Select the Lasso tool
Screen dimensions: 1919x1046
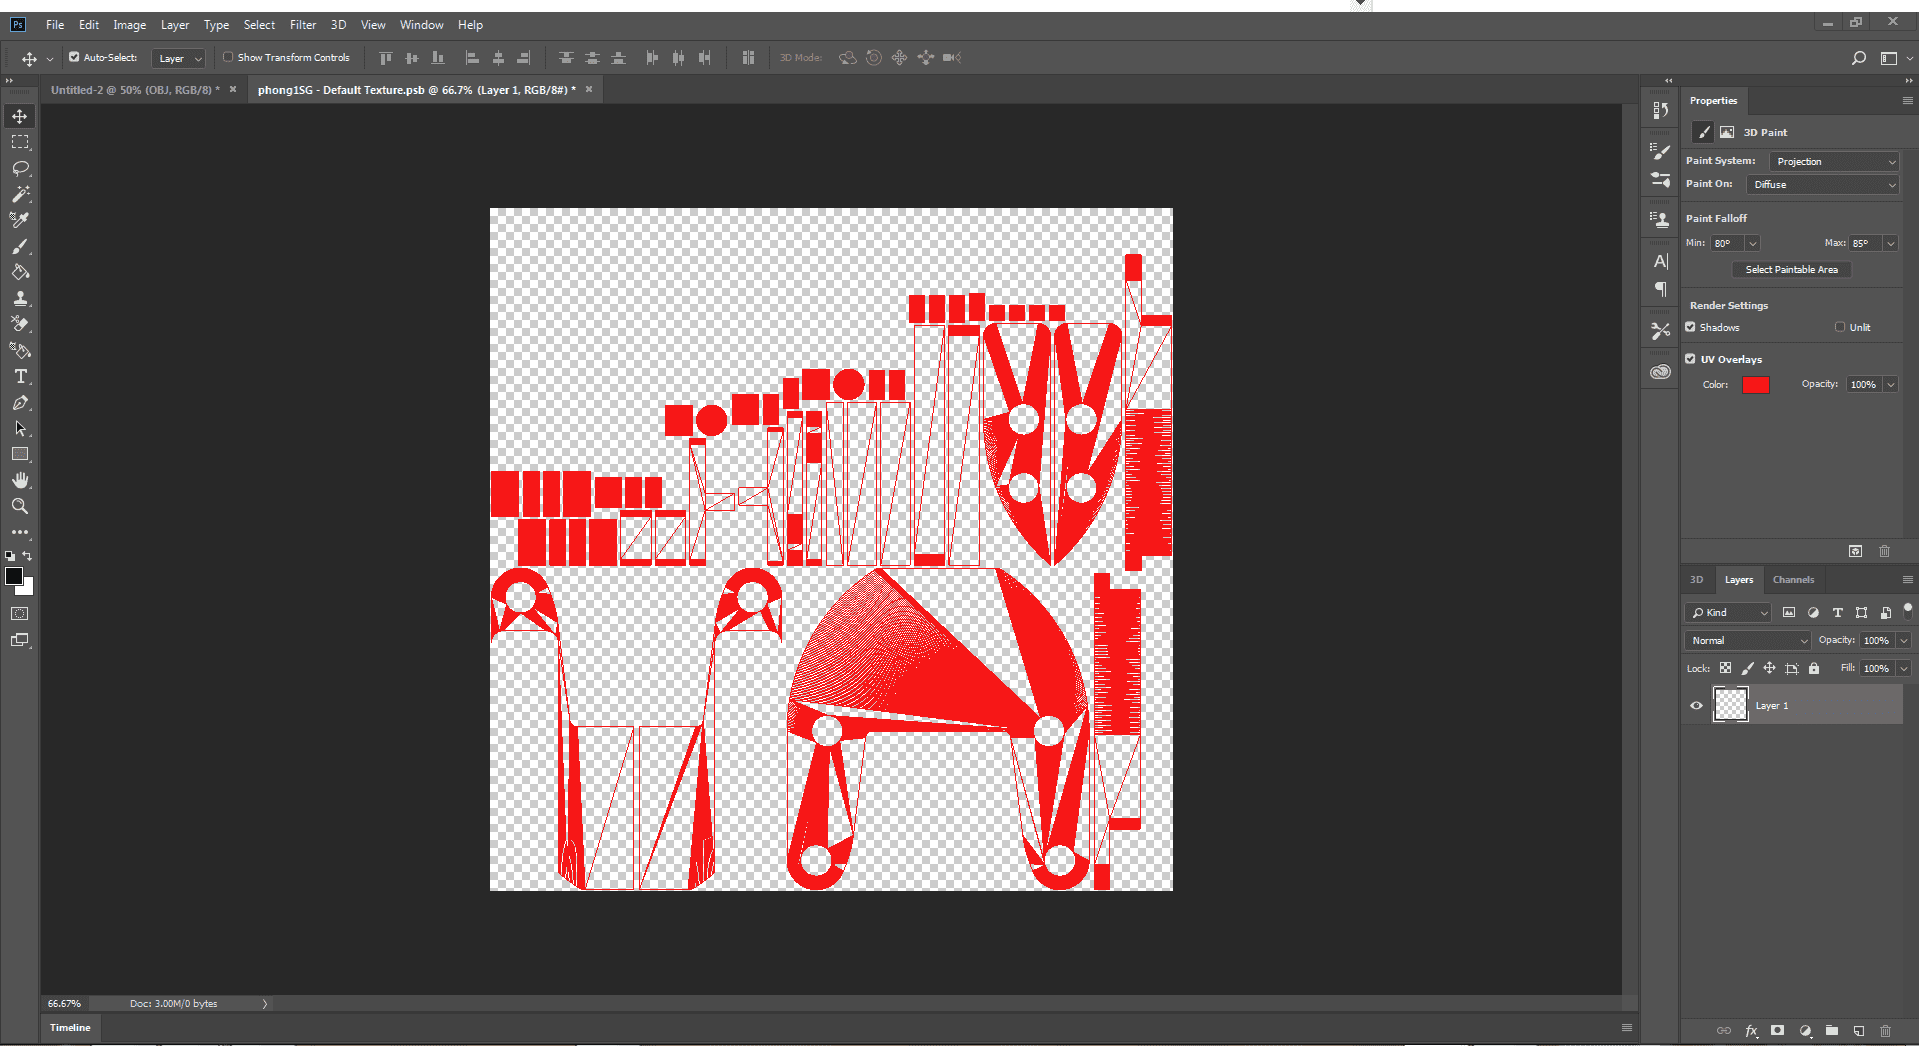[20, 169]
